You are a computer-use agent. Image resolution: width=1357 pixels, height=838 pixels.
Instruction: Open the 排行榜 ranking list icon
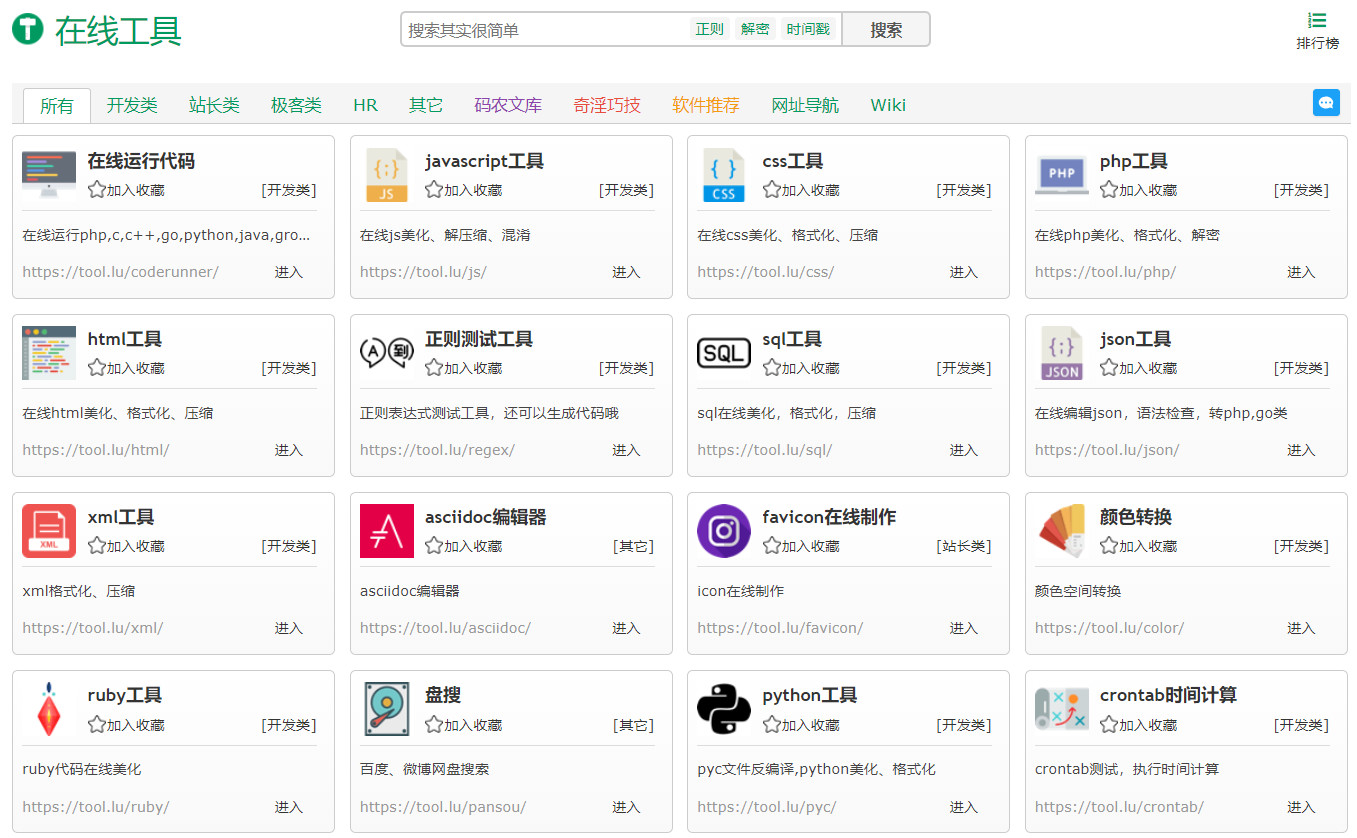coord(1317,20)
